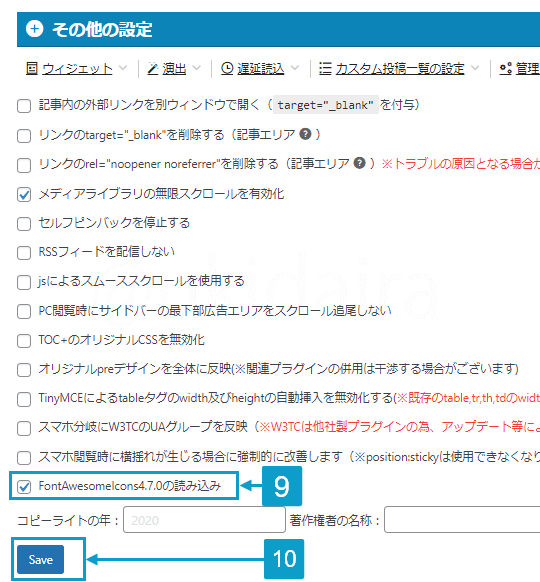Collapse その他の設定 section via plus icon

pos(35,29)
